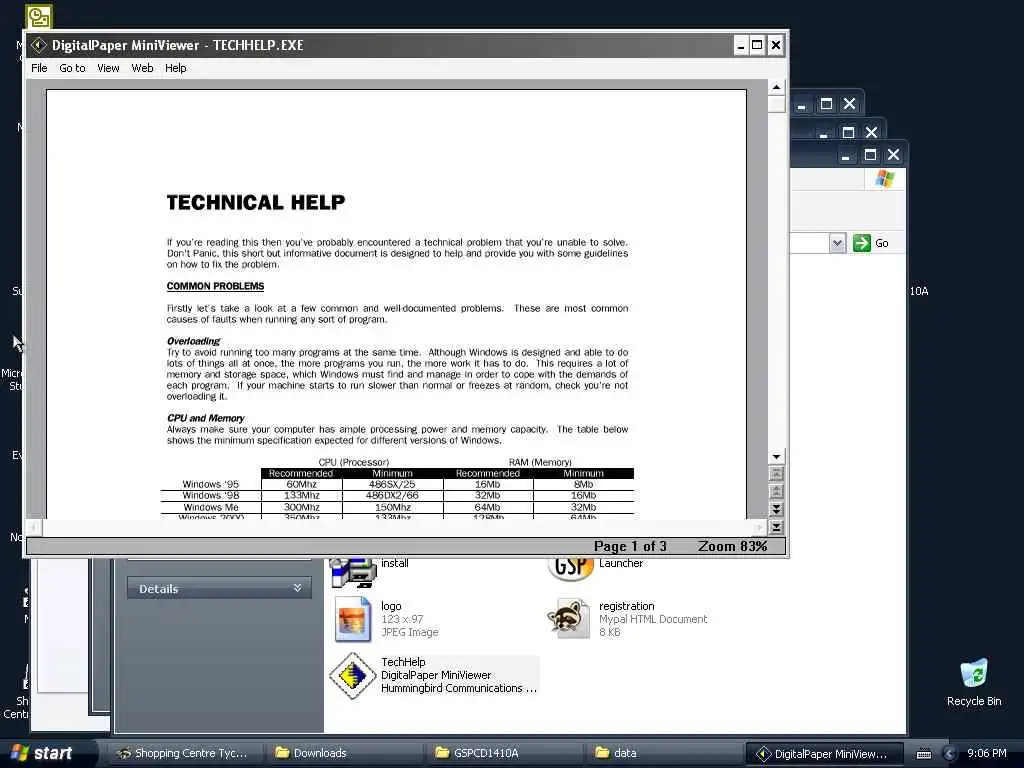Screen dimensions: 1024x768
Task: Click the 'logo' file name label
Action: tap(391, 606)
